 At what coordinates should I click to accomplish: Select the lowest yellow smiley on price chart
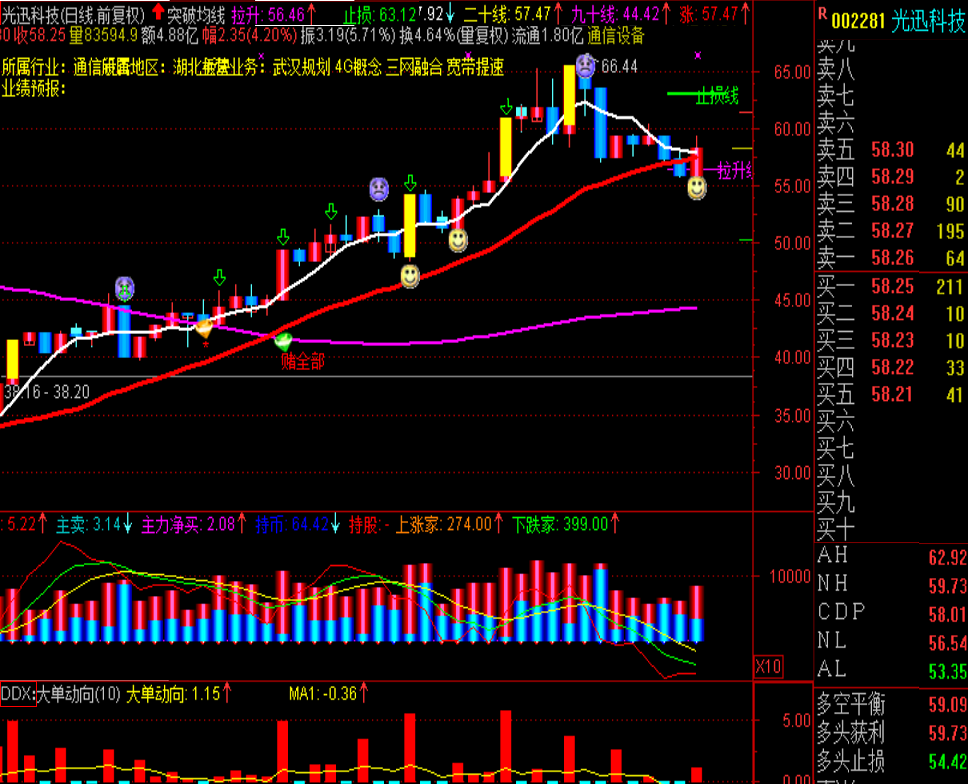pyautogui.click(x=410, y=276)
